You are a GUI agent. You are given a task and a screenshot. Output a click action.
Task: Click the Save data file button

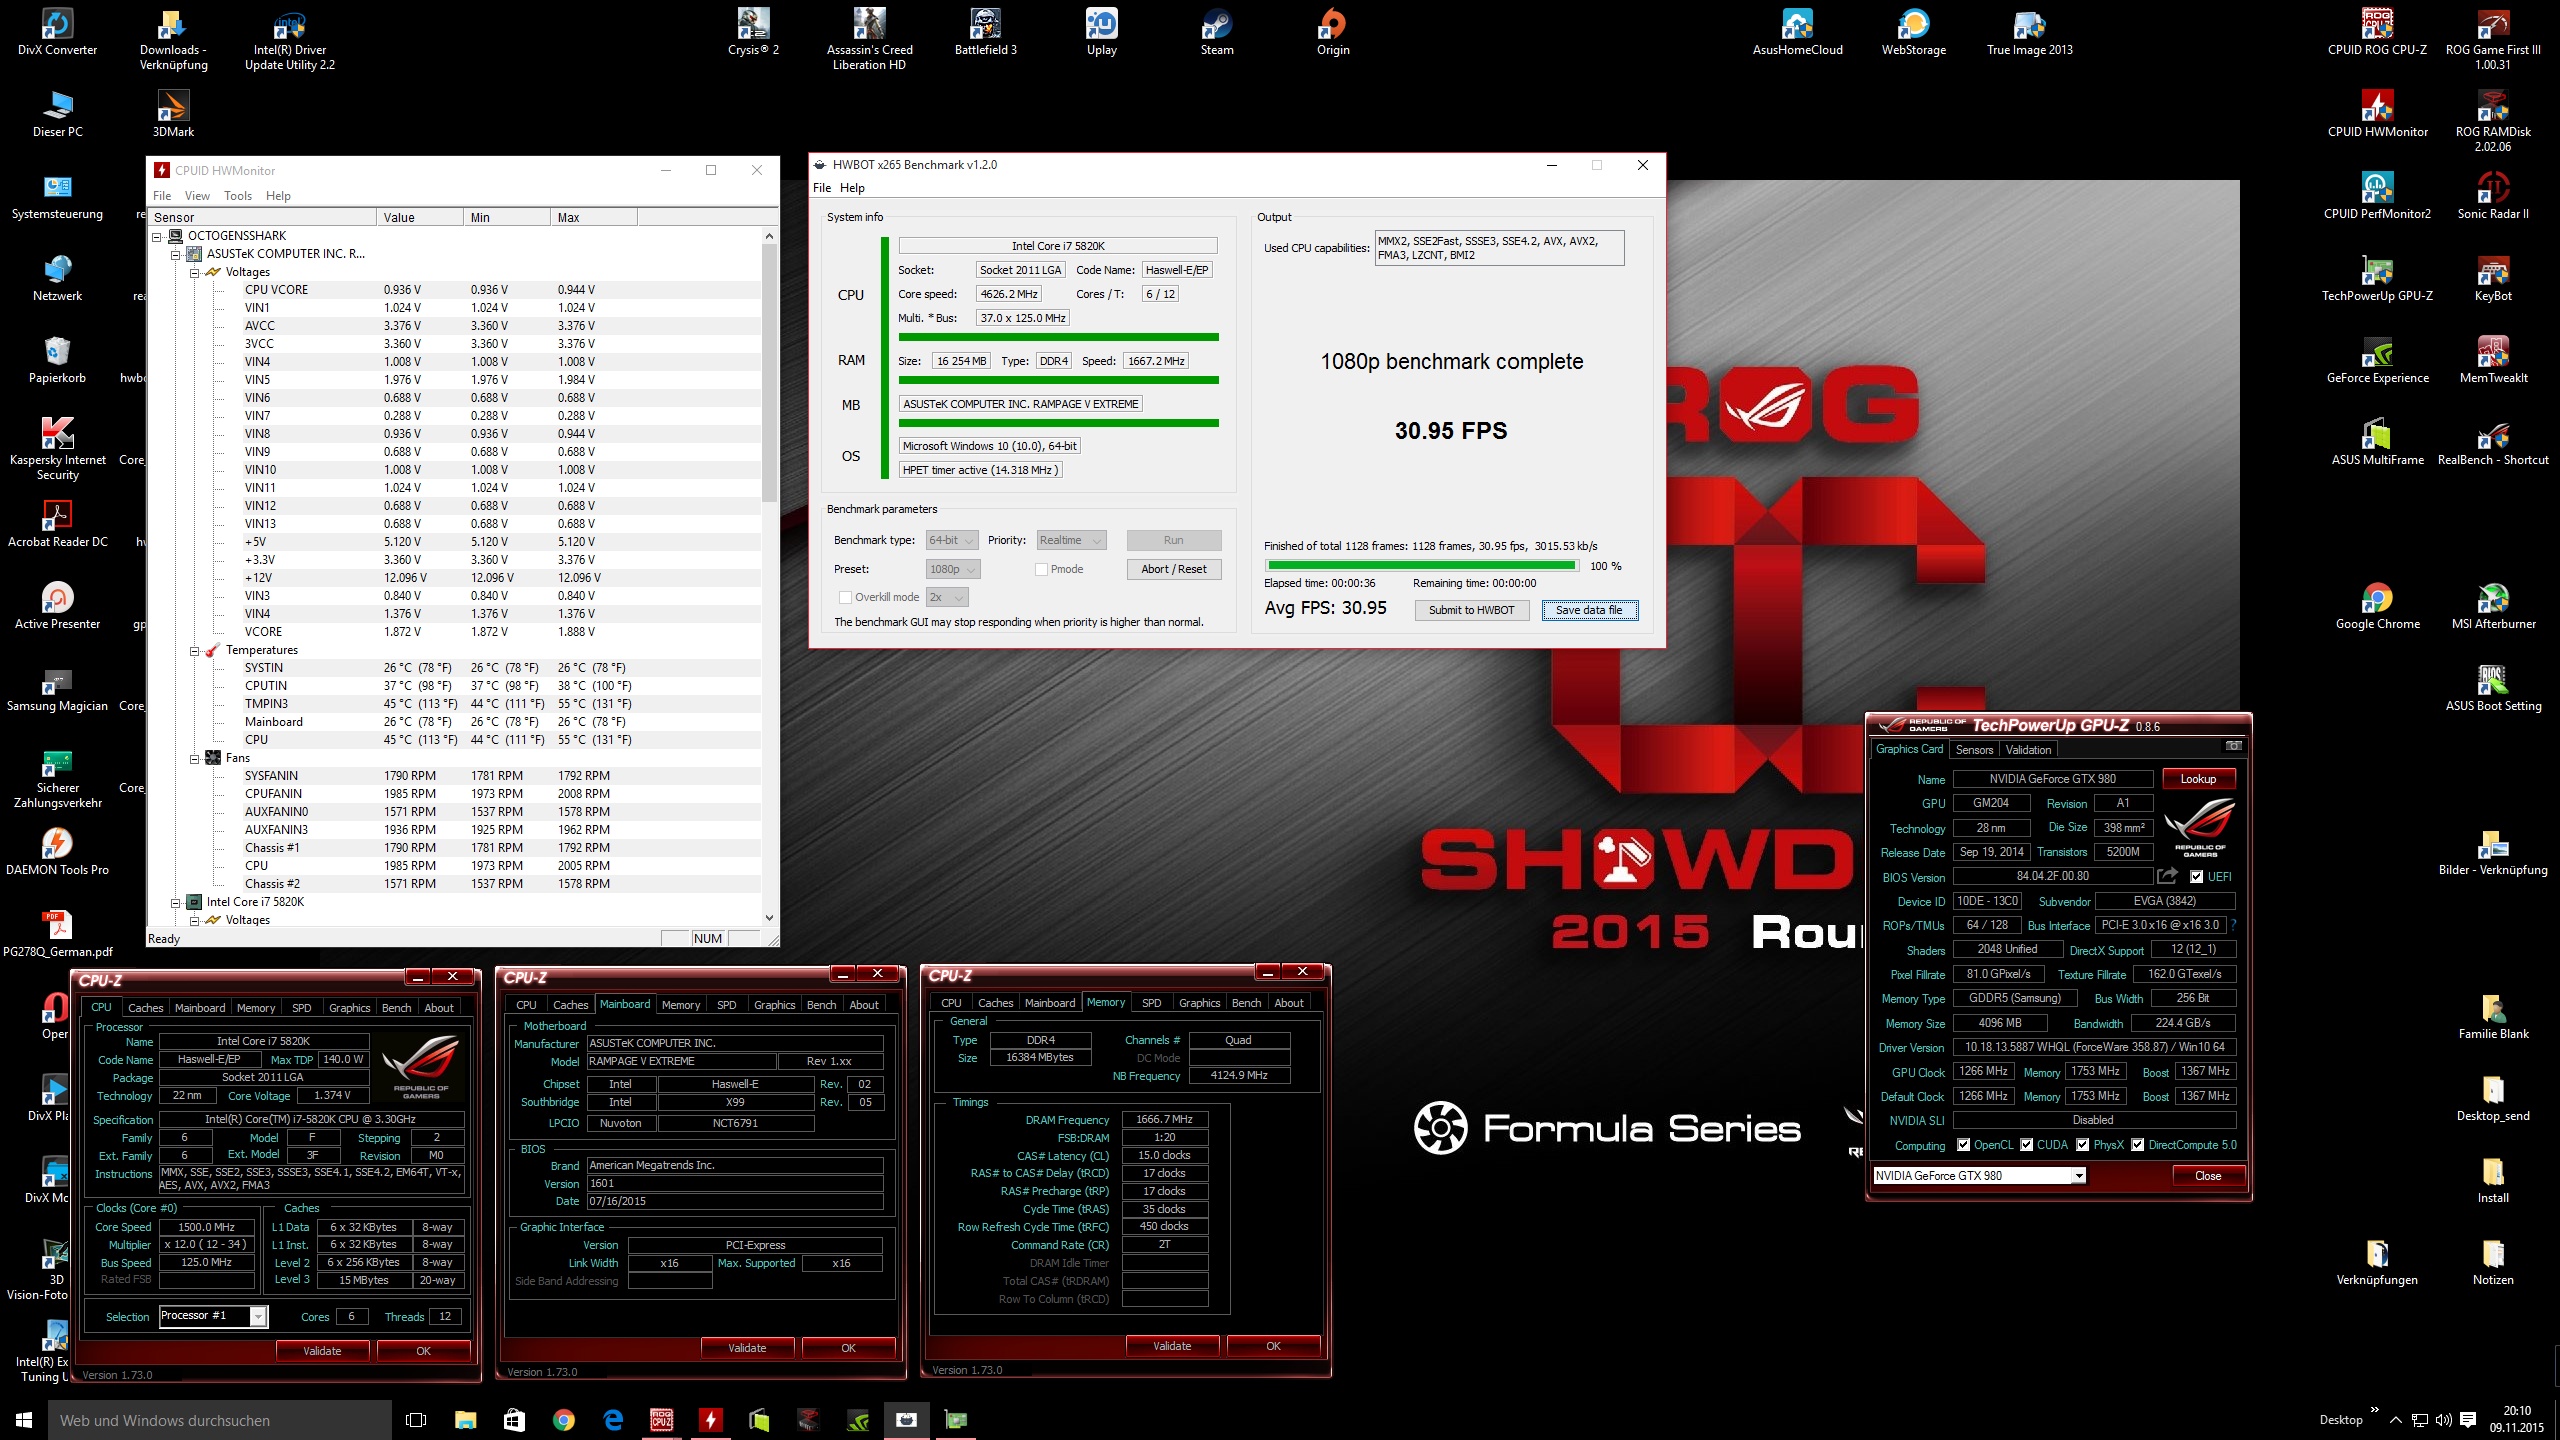point(1589,610)
